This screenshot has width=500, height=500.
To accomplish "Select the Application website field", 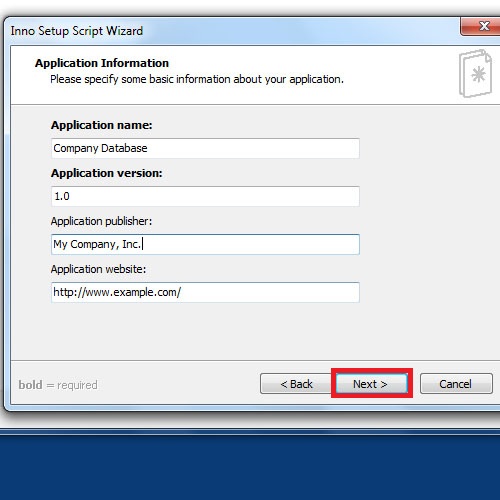I will pyautogui.click(x=205, y=292).
